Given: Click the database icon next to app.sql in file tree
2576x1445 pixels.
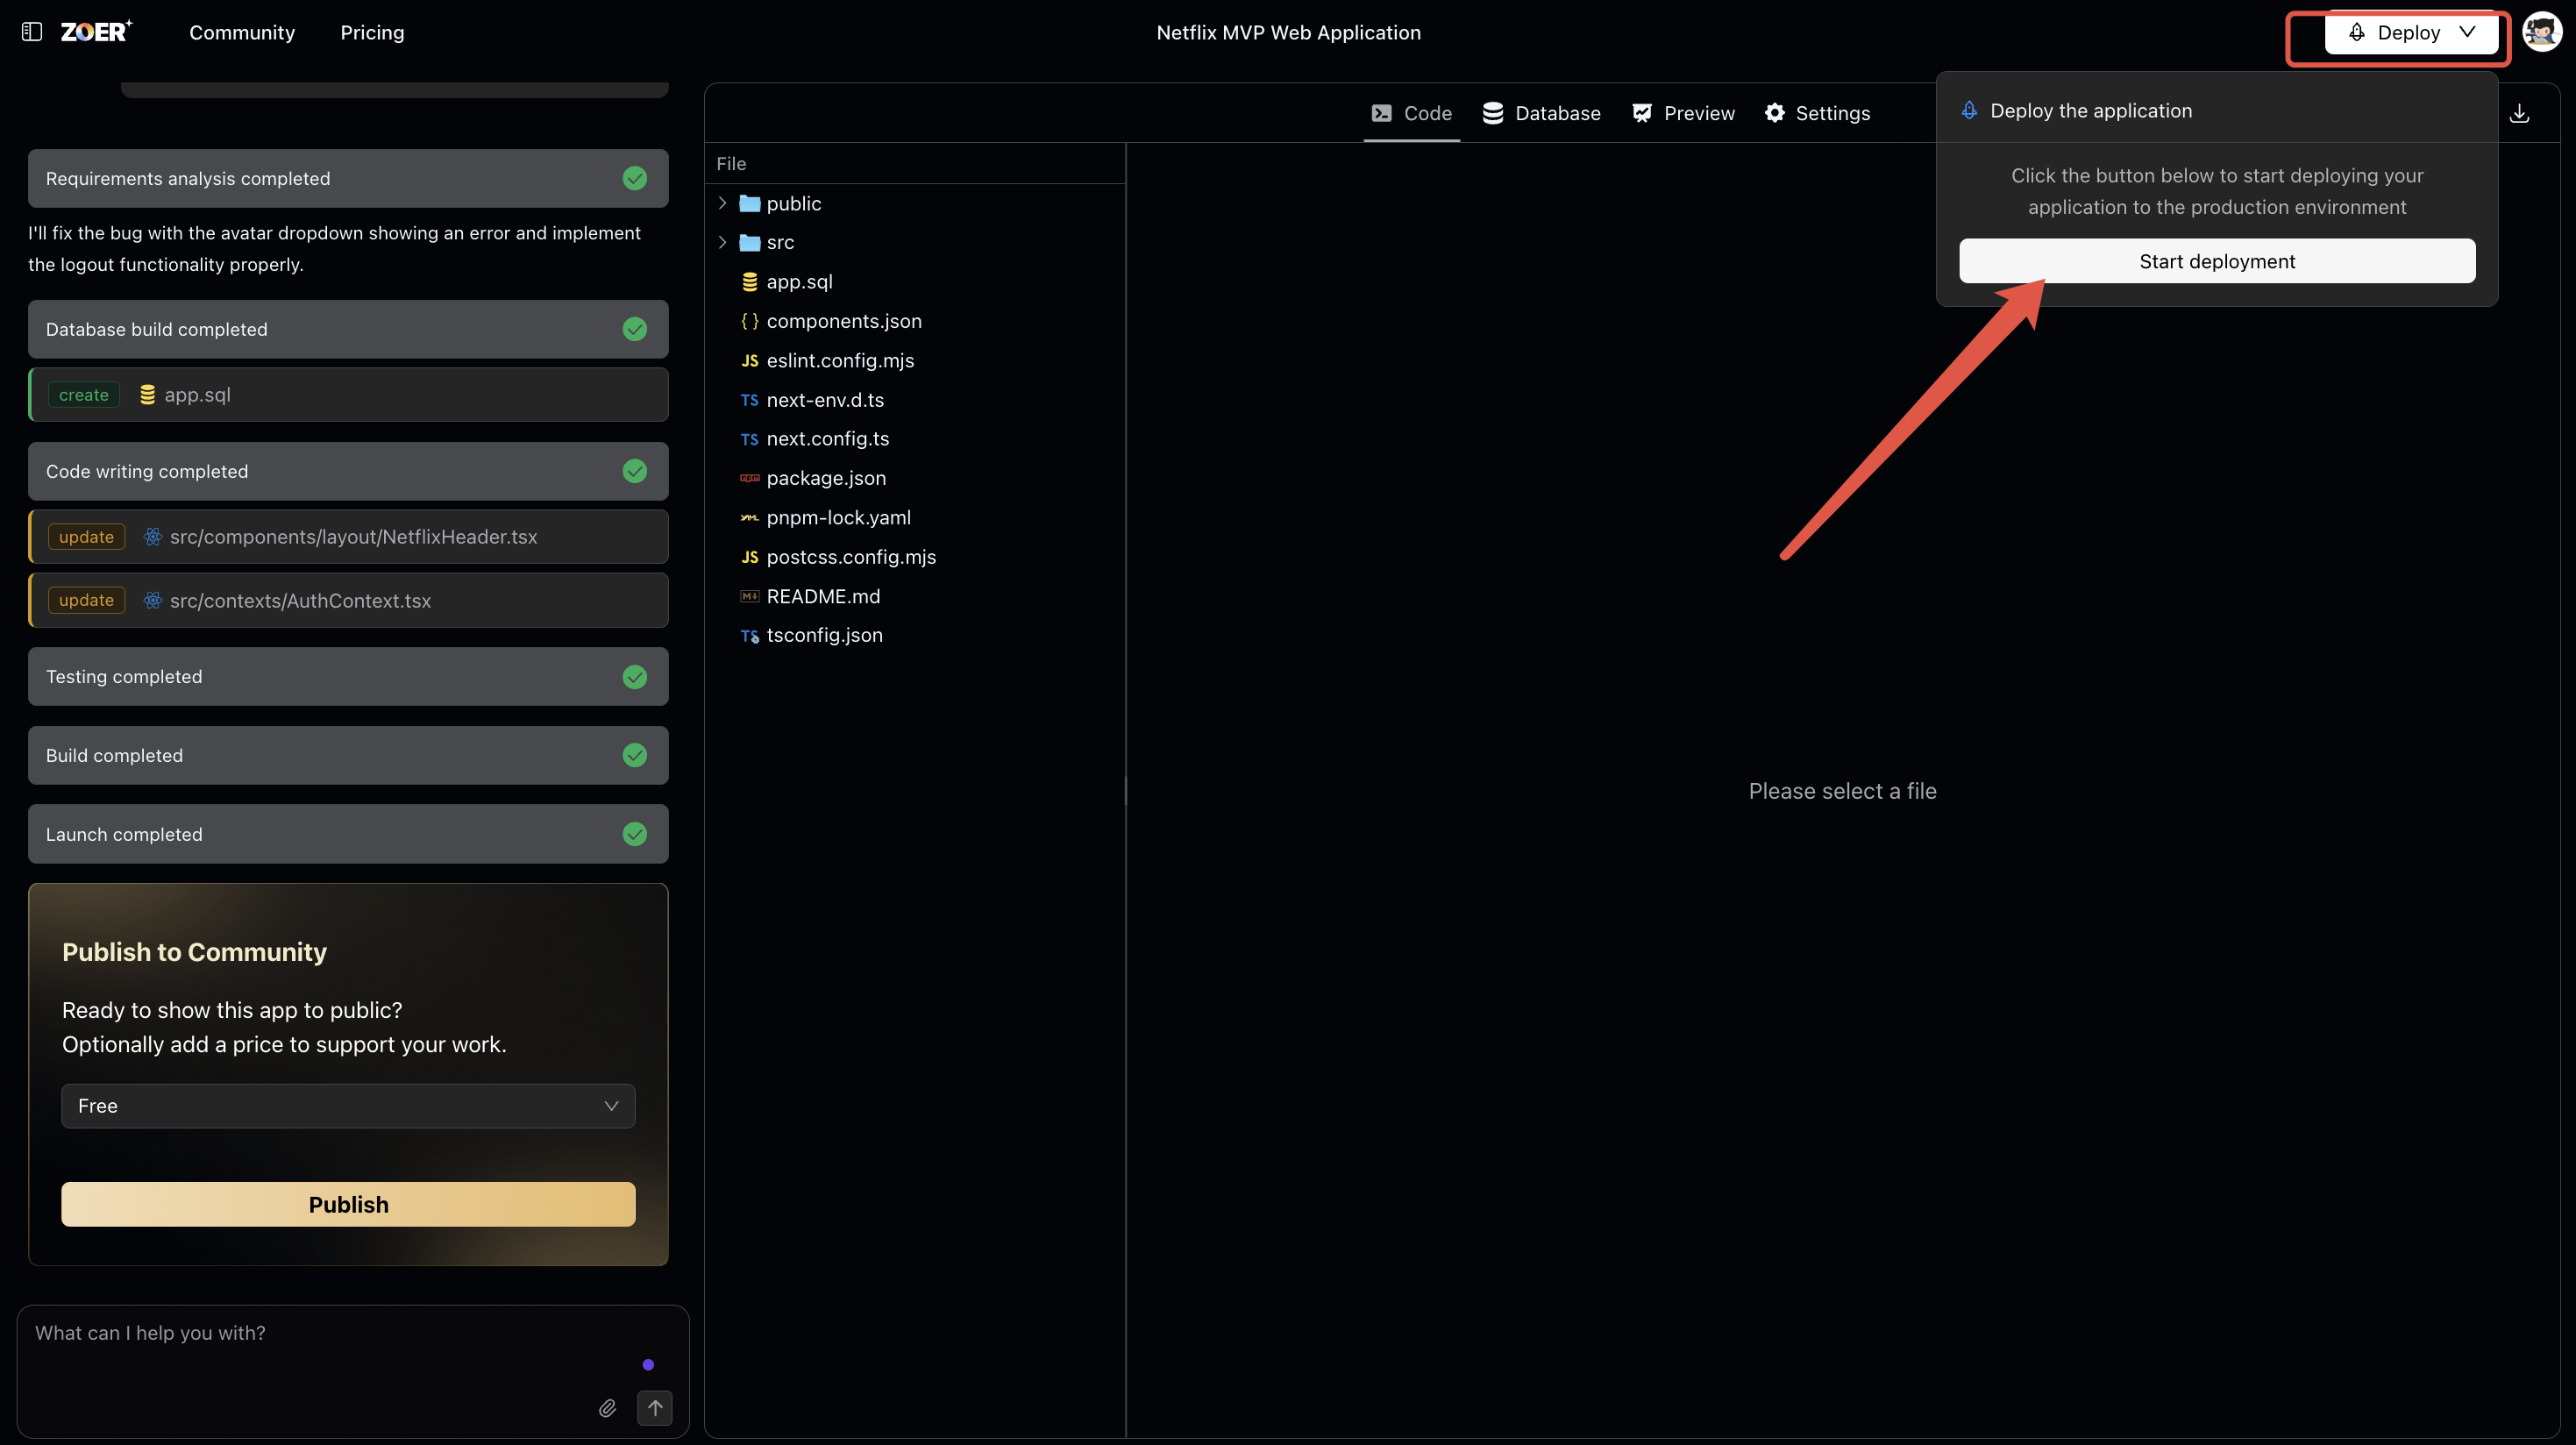Looking at the screenshot, I should (749, 282).
